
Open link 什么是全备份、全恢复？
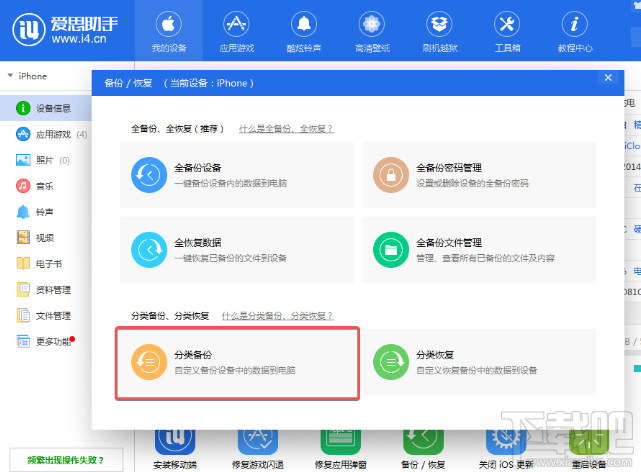286,129
